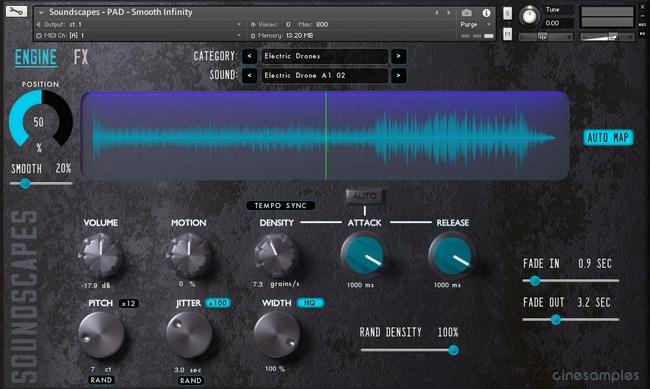650x389 pixels.
Task: Open the Purge dropdown menu
Action: 476,24
